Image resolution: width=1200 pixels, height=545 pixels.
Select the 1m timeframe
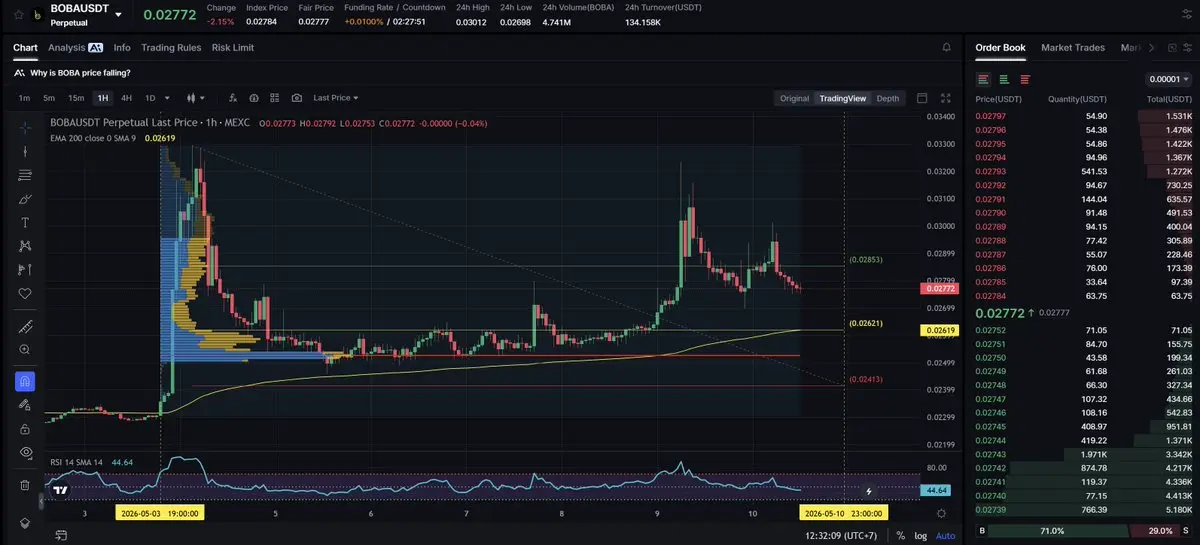coord(24,98)
